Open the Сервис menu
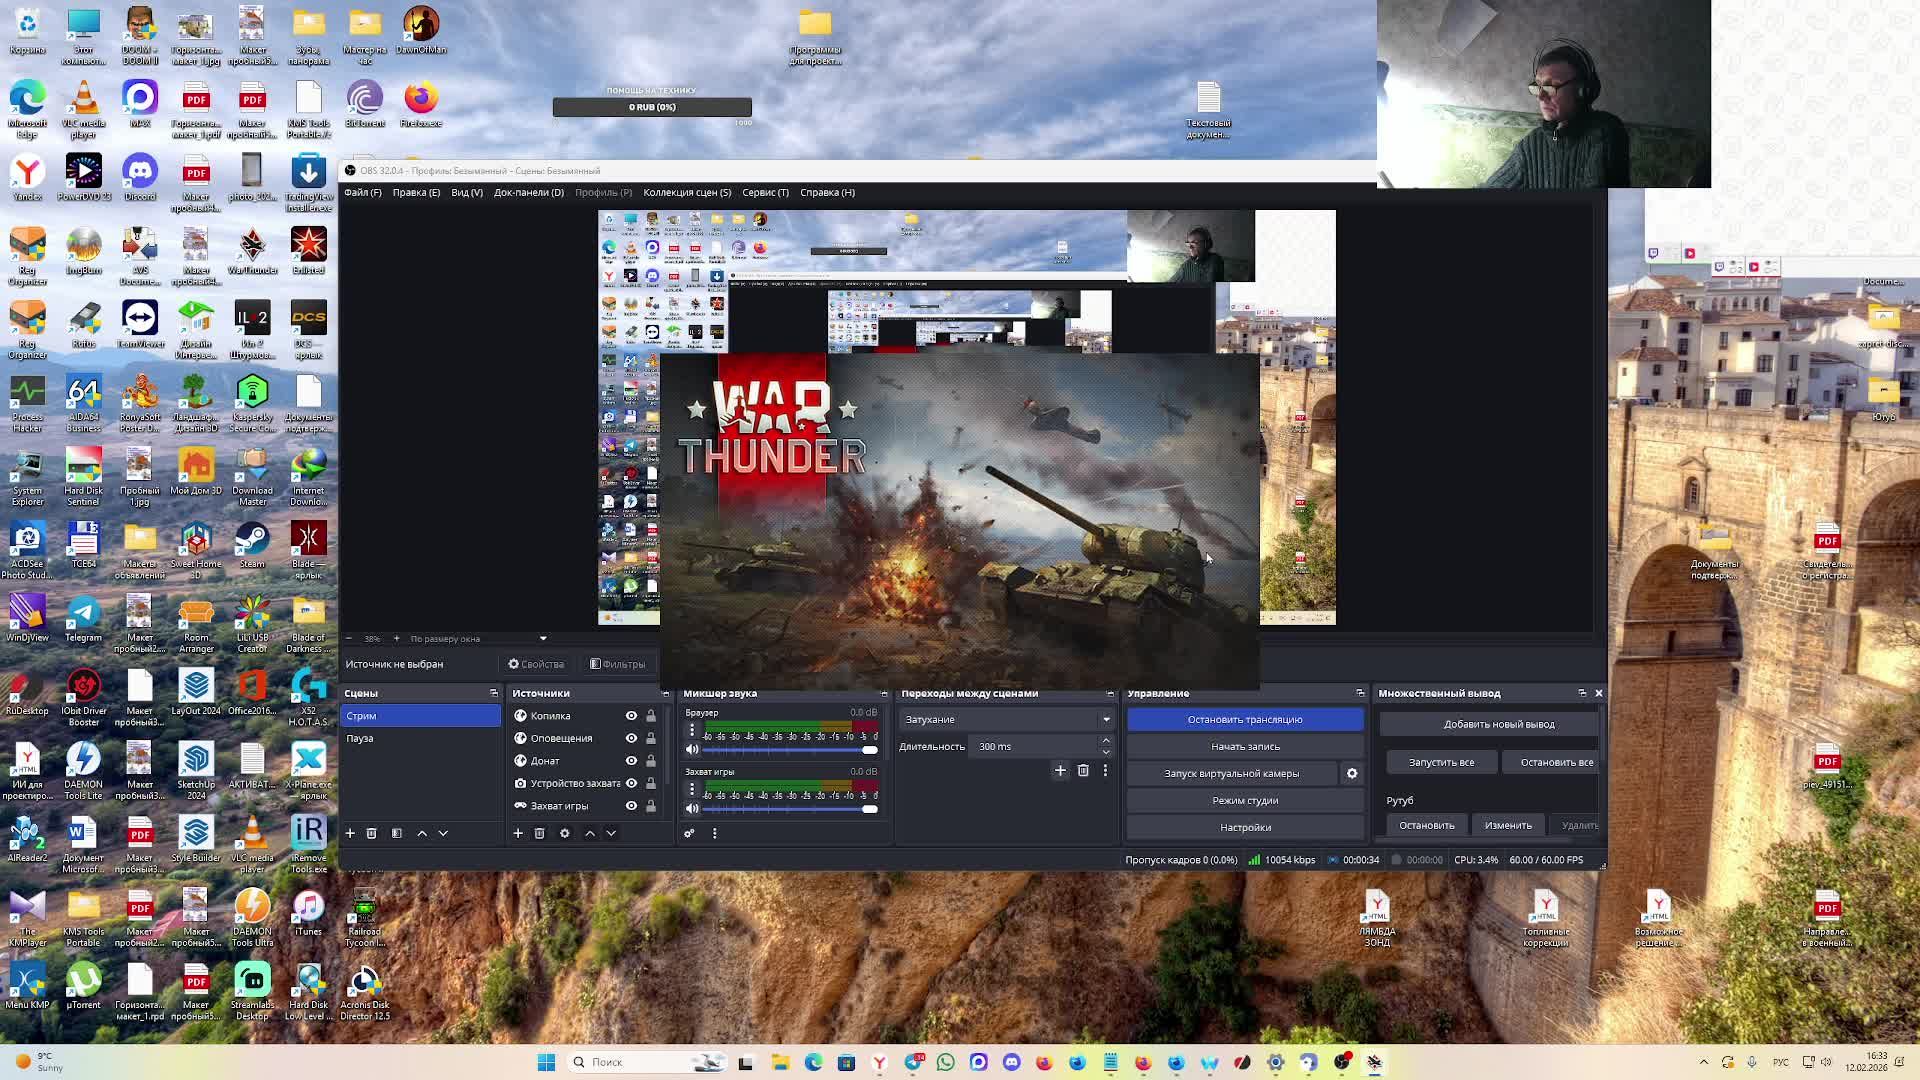Screen dimensions: 1920x1080 coord(765,192)
